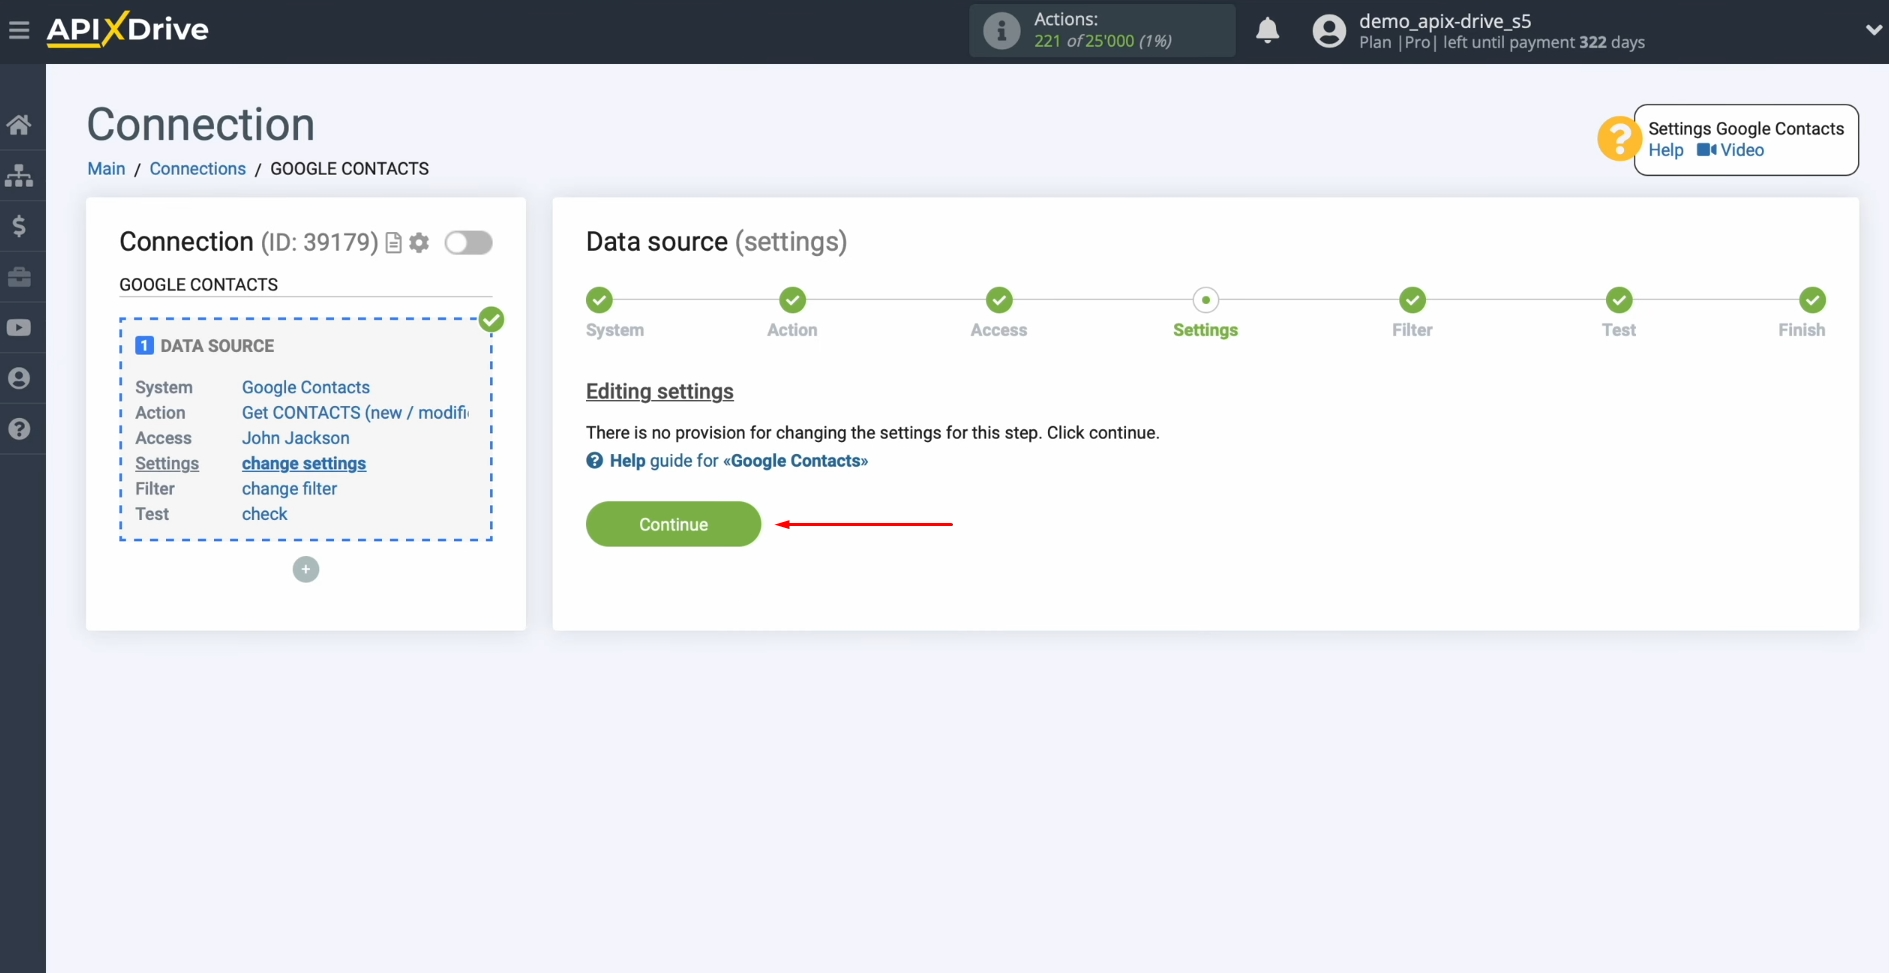Open connection settings gear icon
Image resolution: width=1889 pixels, height=973 pixels.
419,242
